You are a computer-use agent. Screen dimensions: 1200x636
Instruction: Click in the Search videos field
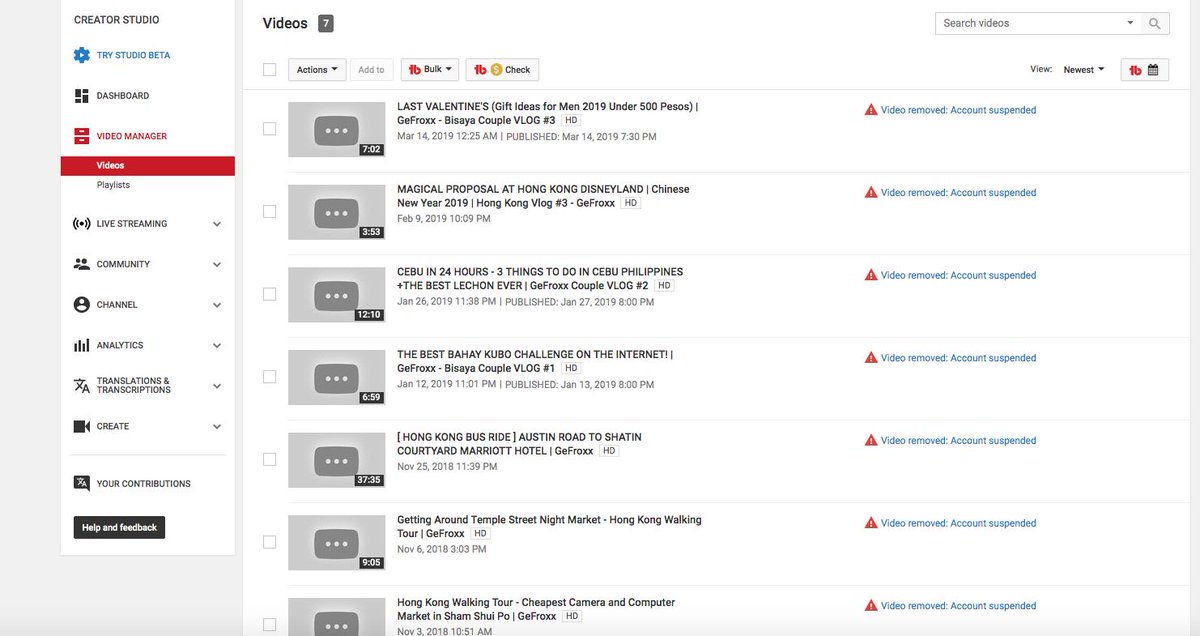pos(1029,23)
